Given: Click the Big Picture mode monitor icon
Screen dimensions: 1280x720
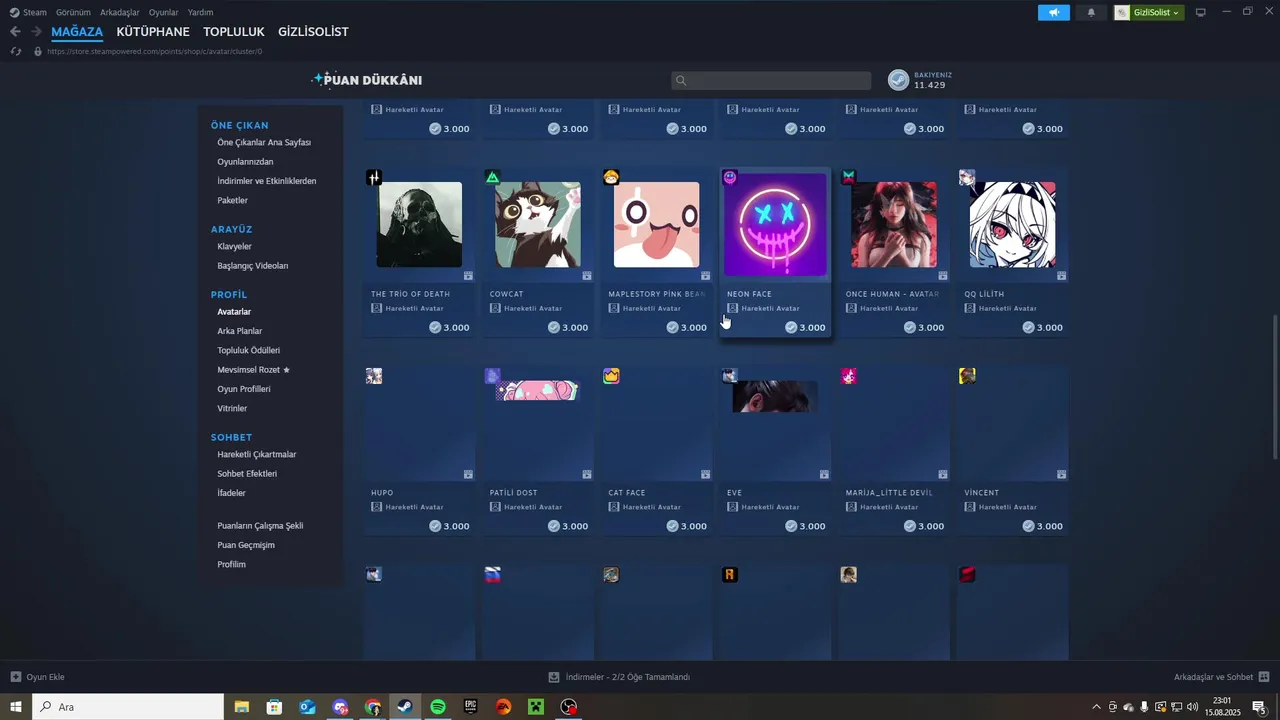Looking at the screenshot, I should pyautogui.click(x=1201, y=12).
